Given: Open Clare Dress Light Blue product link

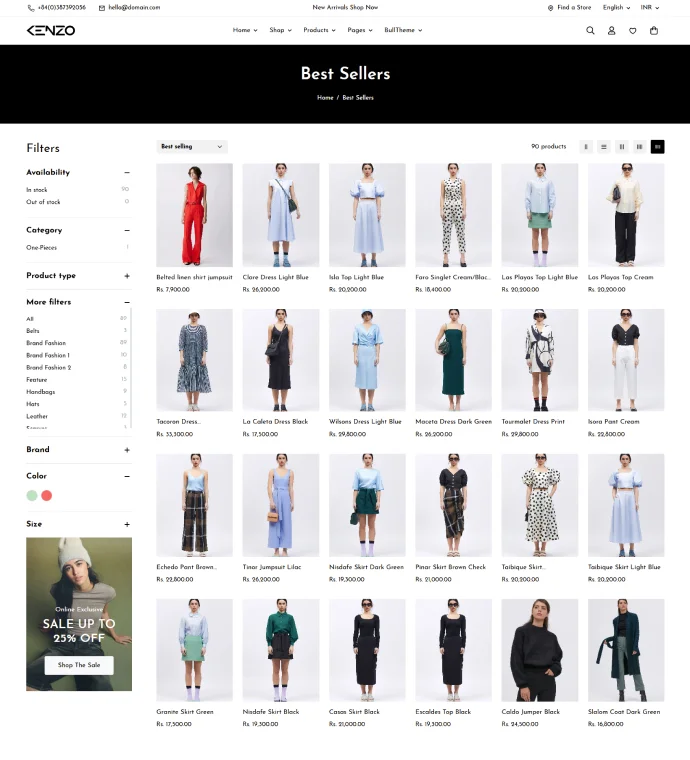Looking at the screenshot, I should click(x=275, y=277).
